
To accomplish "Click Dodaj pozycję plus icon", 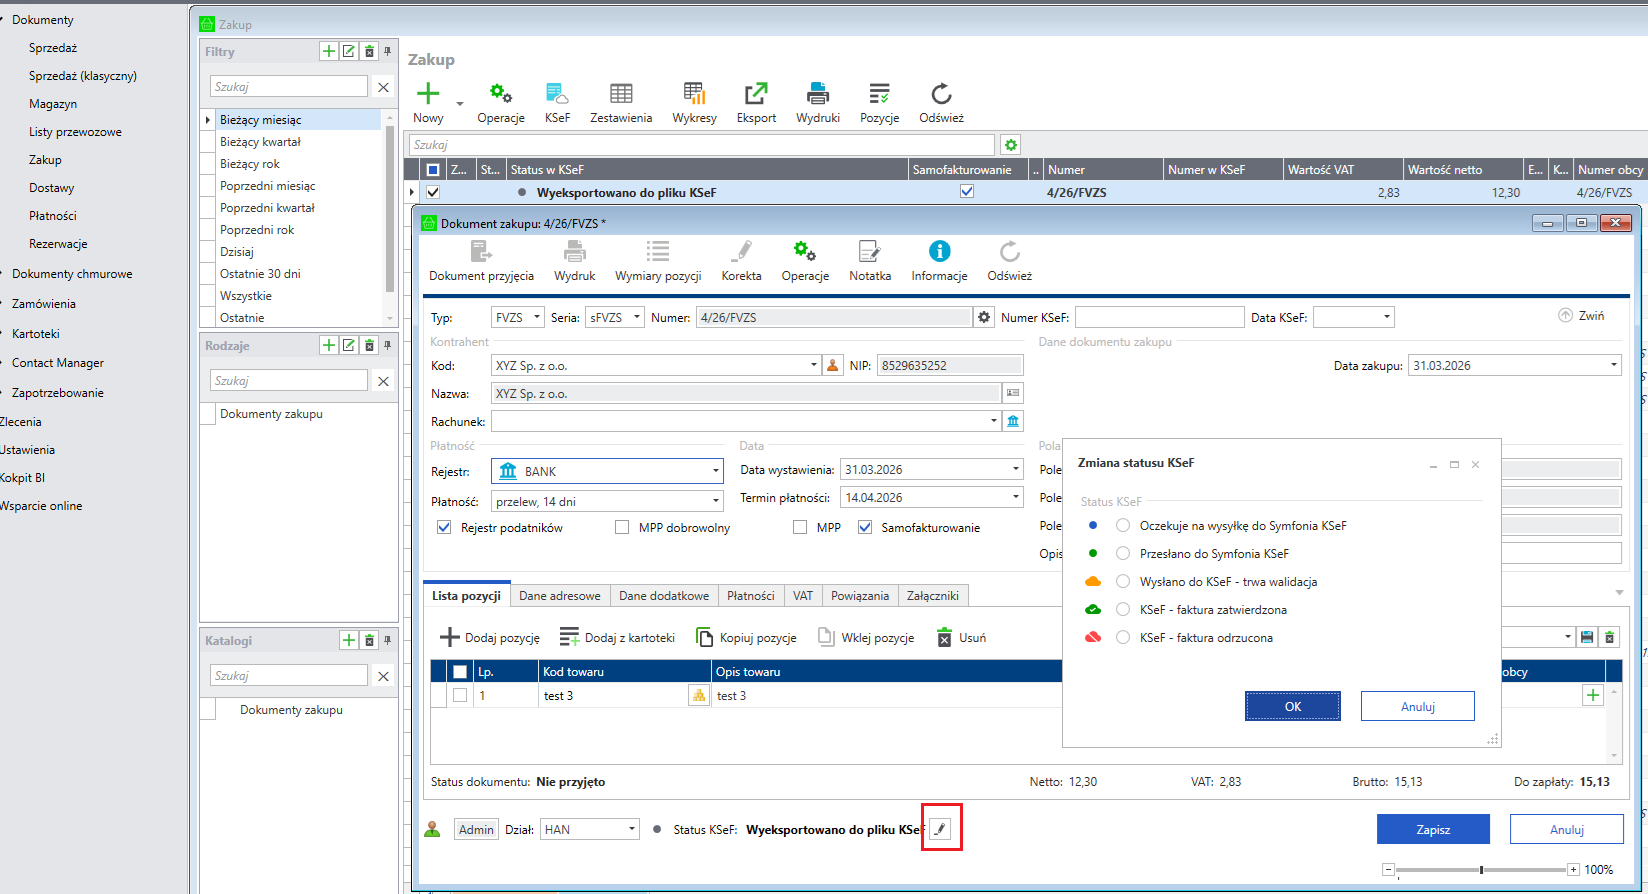I will point(450,637).
